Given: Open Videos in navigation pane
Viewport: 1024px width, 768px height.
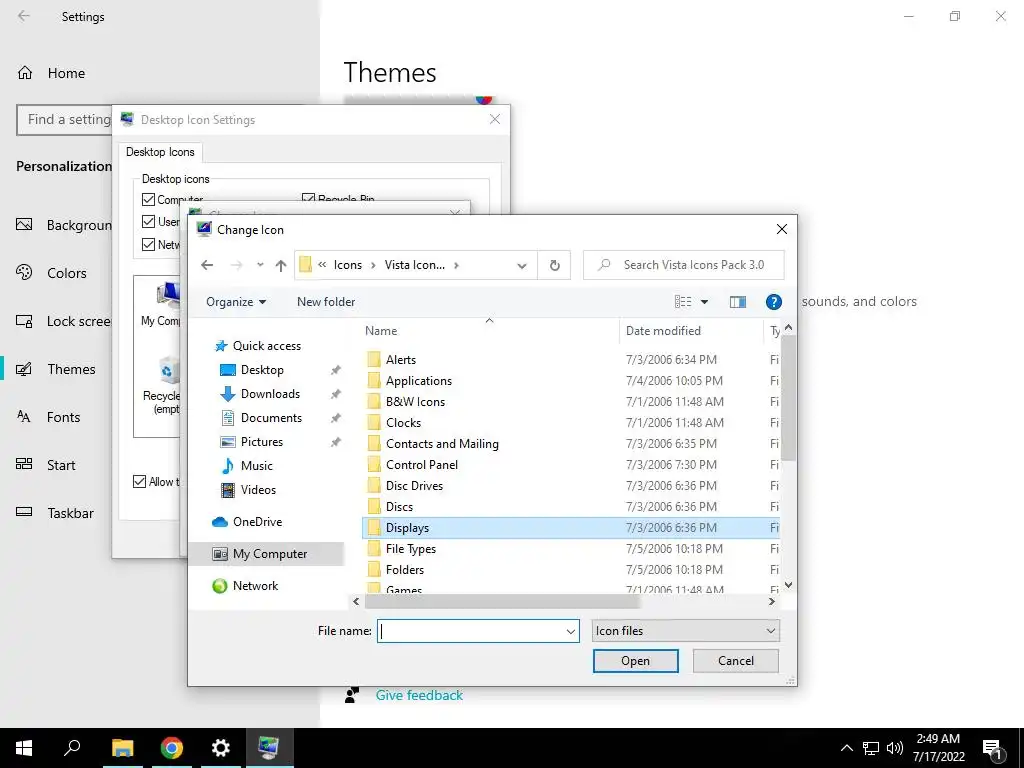Looking at the screenshot, I should pos(258,490).
